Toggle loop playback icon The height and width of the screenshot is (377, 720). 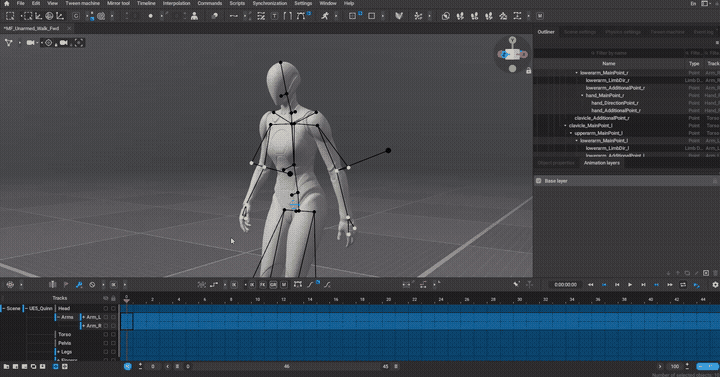683,285
